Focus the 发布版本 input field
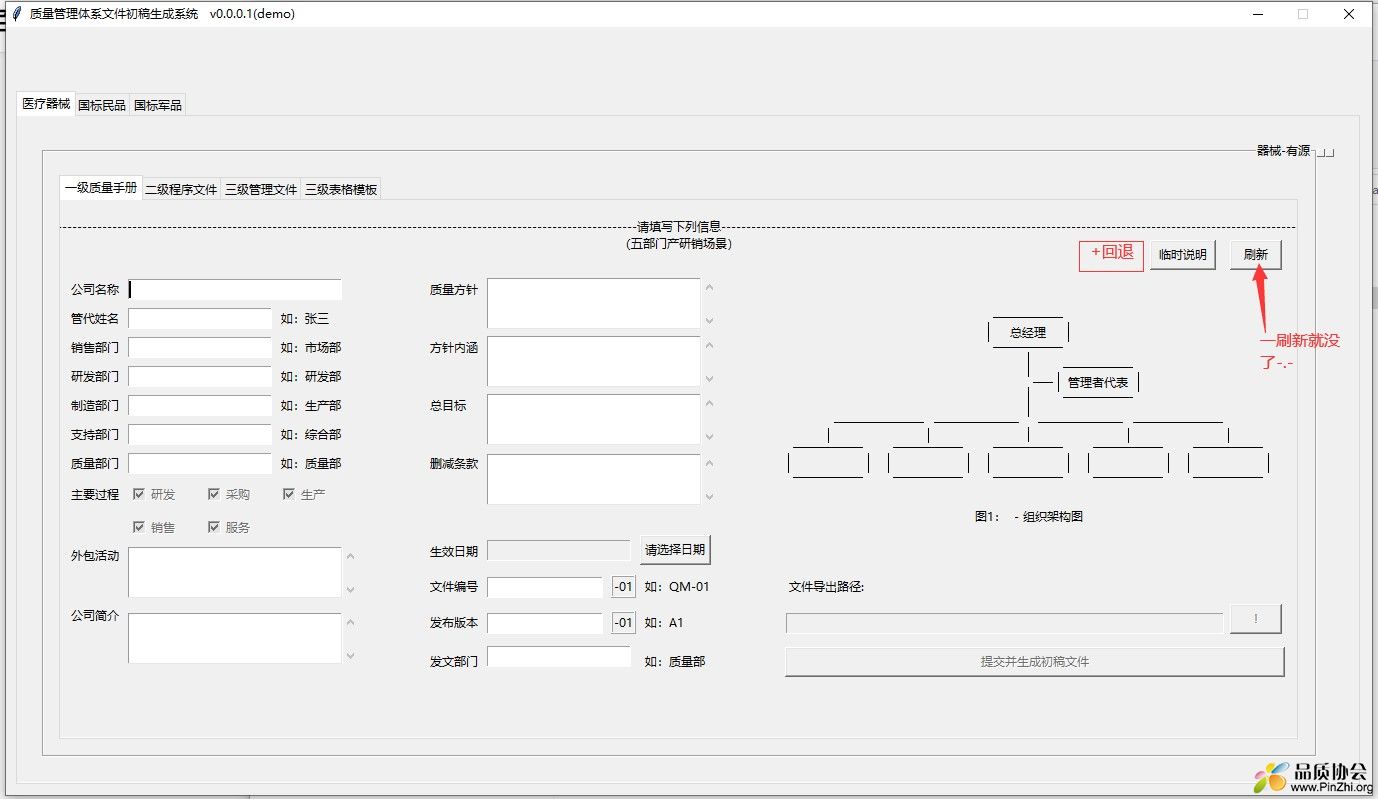Viewport: 1378px width, 799px height. pyautogui.click(x=545, y=623)
